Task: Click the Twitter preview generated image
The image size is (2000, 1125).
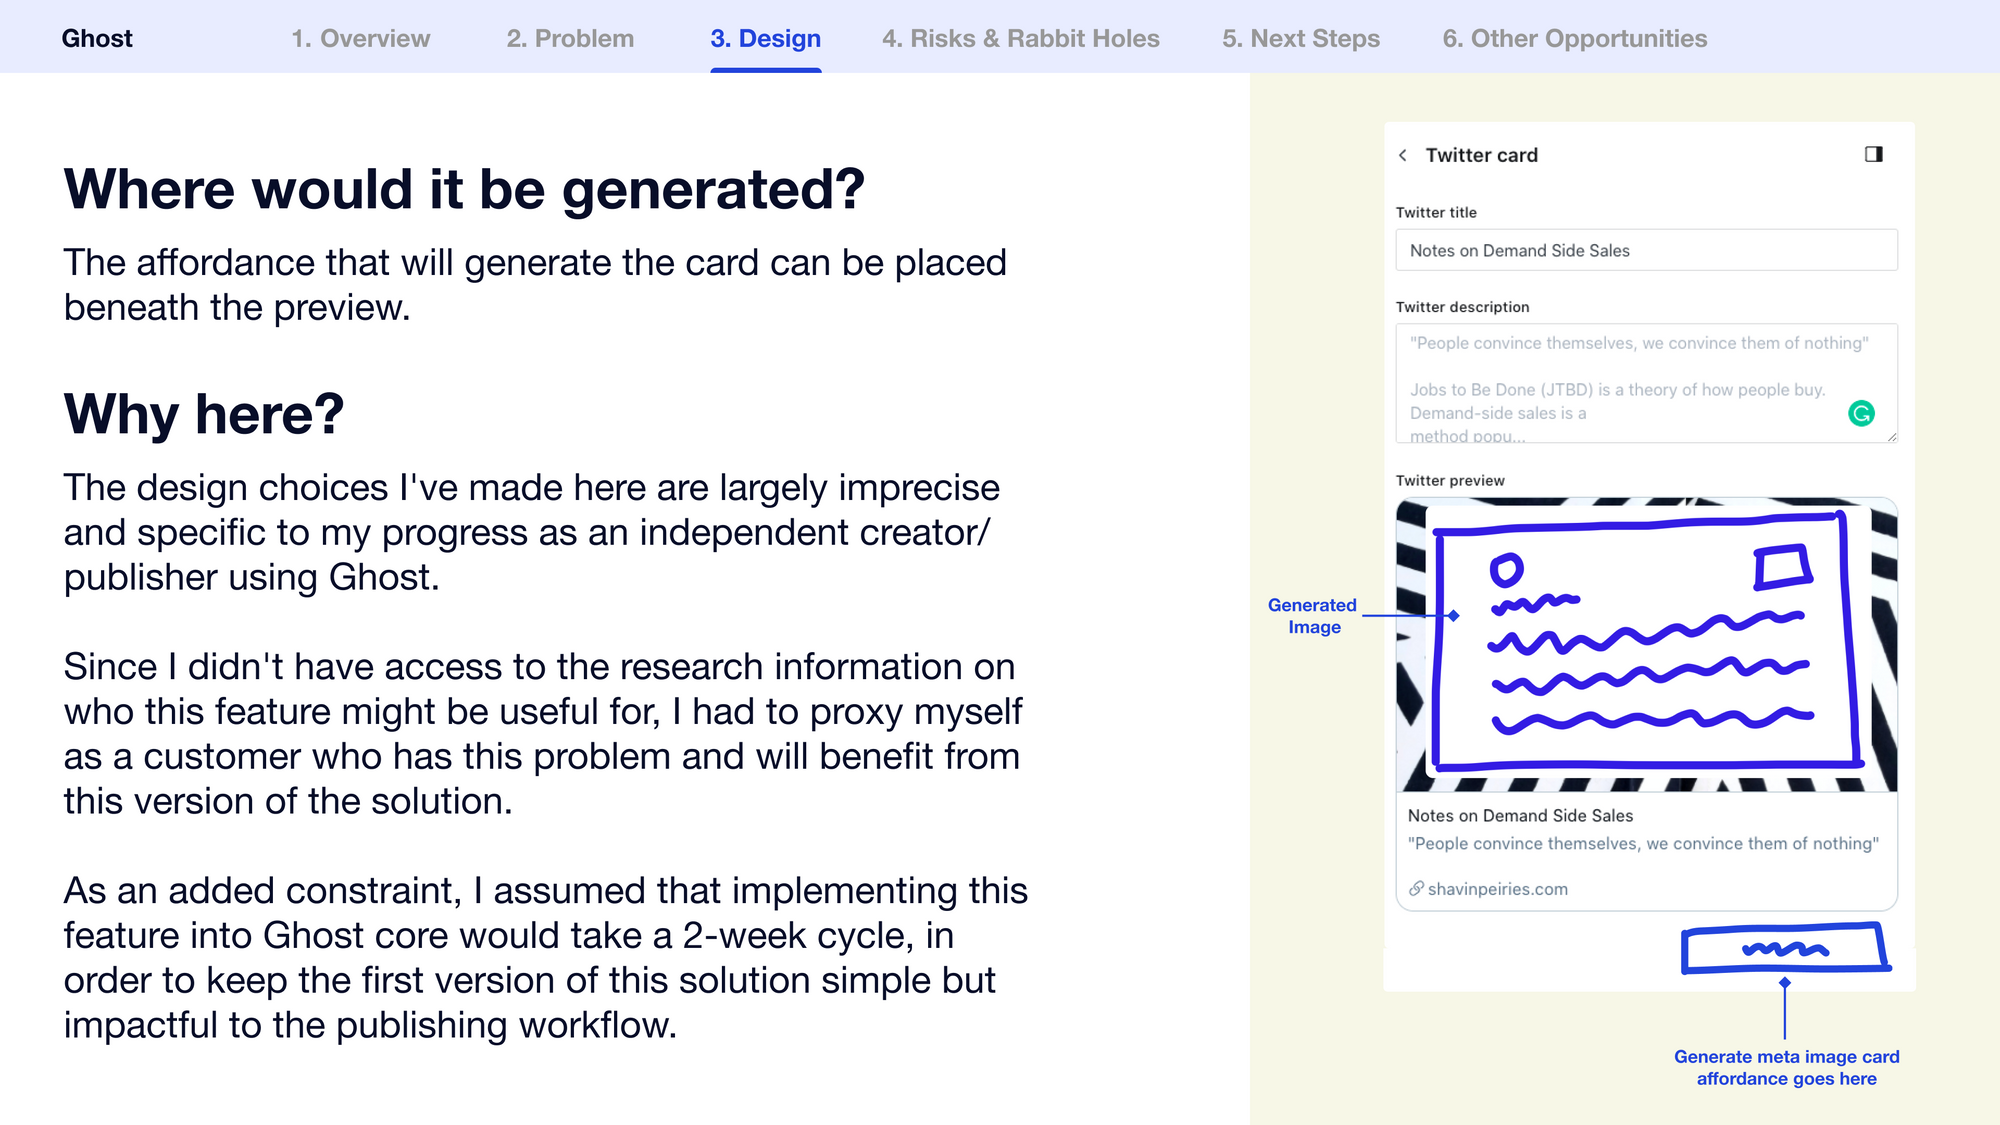Action: click(x=1646, y=645)
